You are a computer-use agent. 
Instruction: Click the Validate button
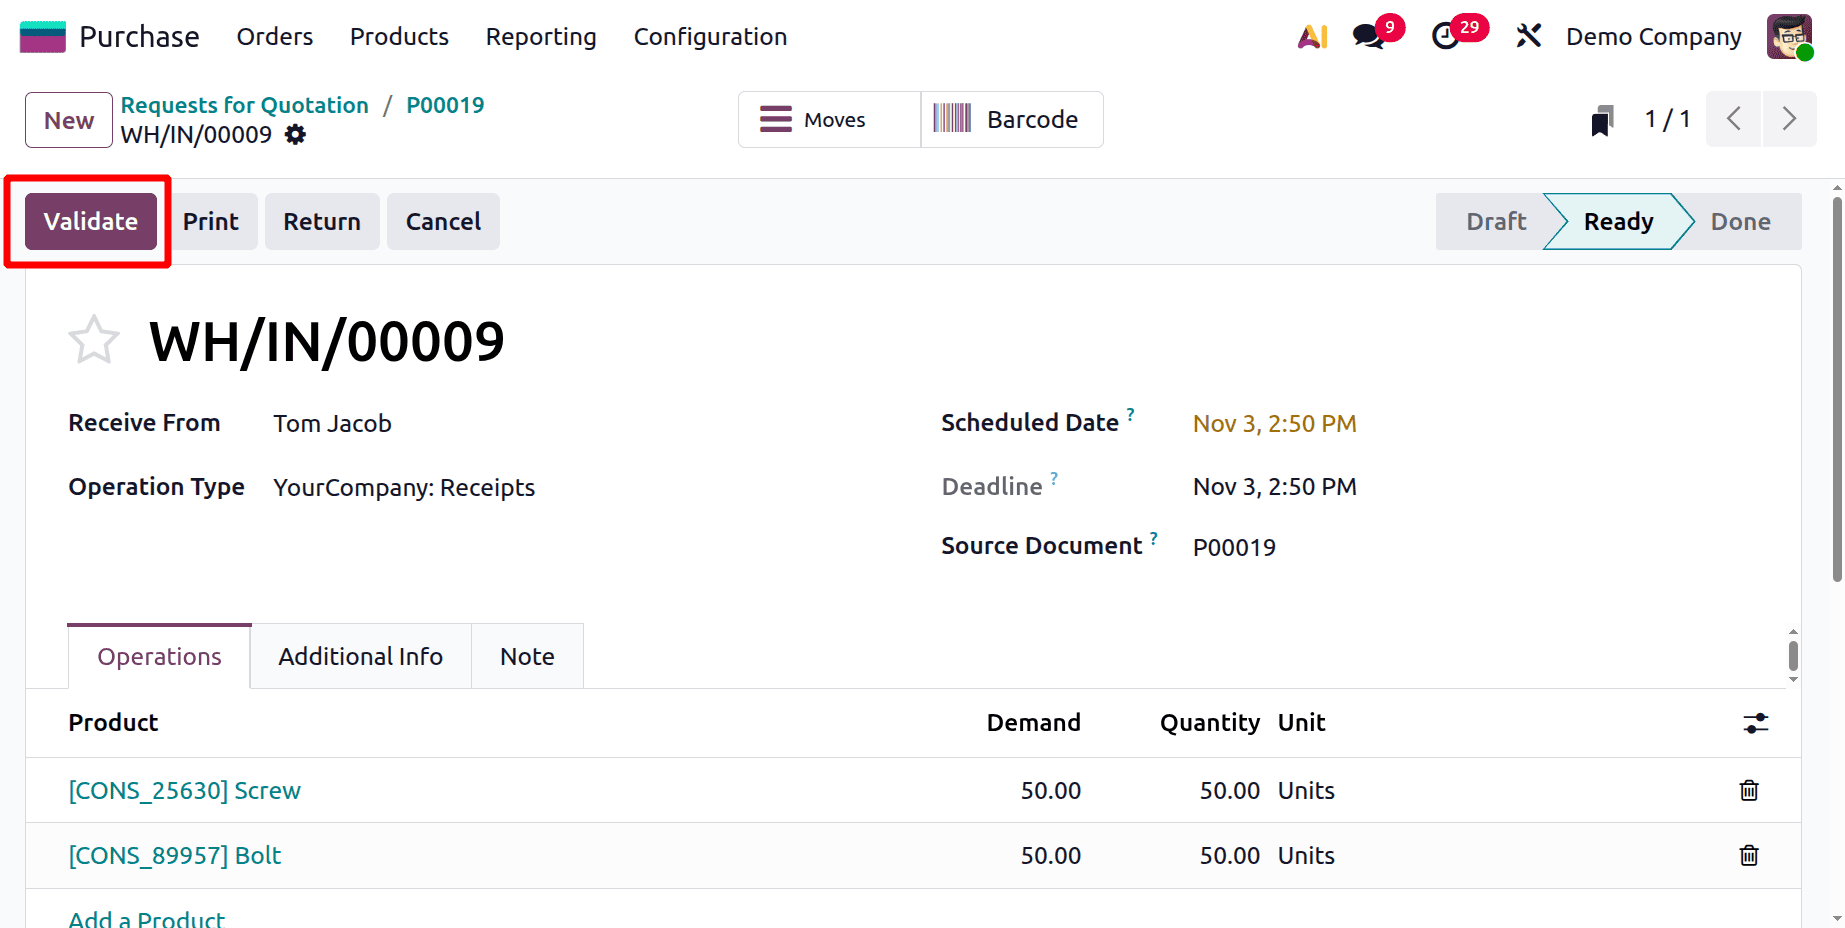[90, 221]
